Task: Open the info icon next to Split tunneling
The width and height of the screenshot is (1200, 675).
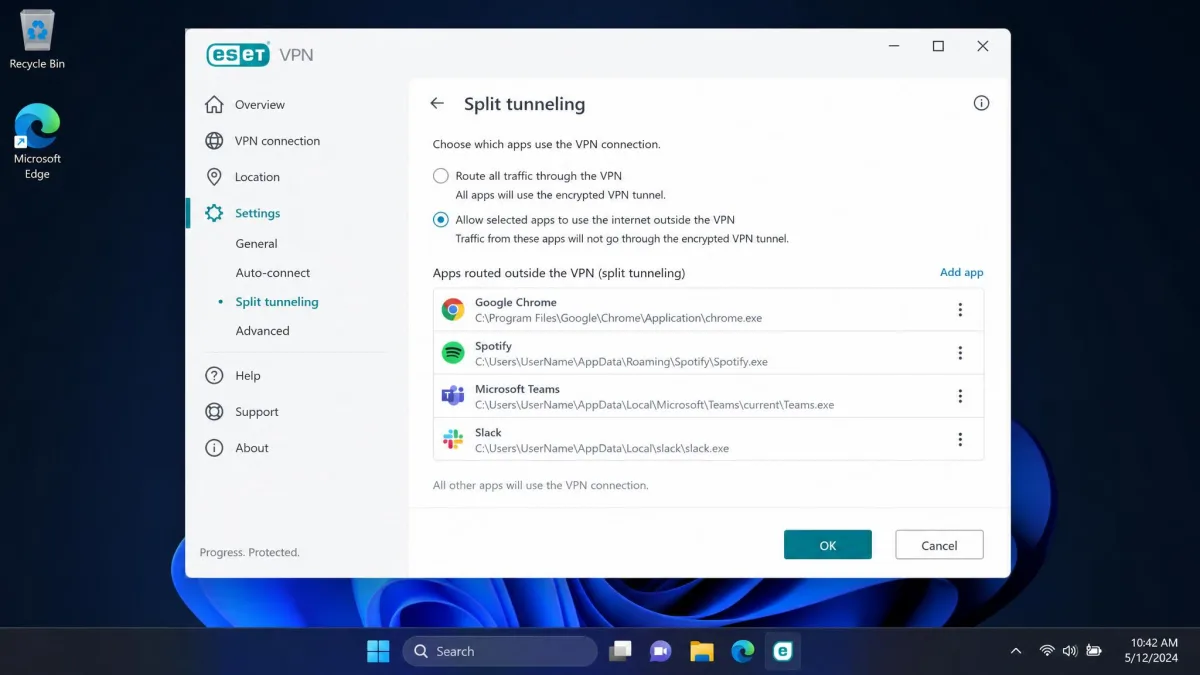Action: (x=981, y=103)
